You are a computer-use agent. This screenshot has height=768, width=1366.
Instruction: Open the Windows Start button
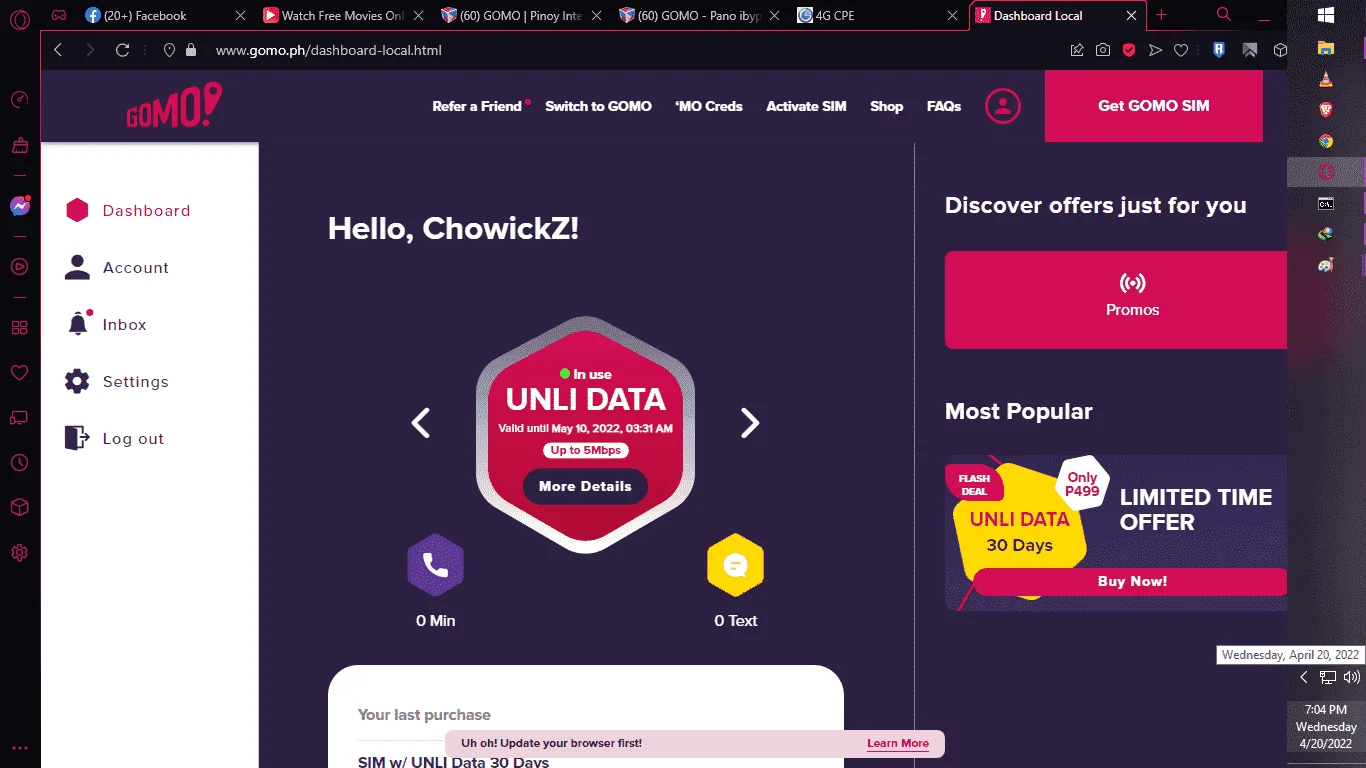pos(1326,15)
